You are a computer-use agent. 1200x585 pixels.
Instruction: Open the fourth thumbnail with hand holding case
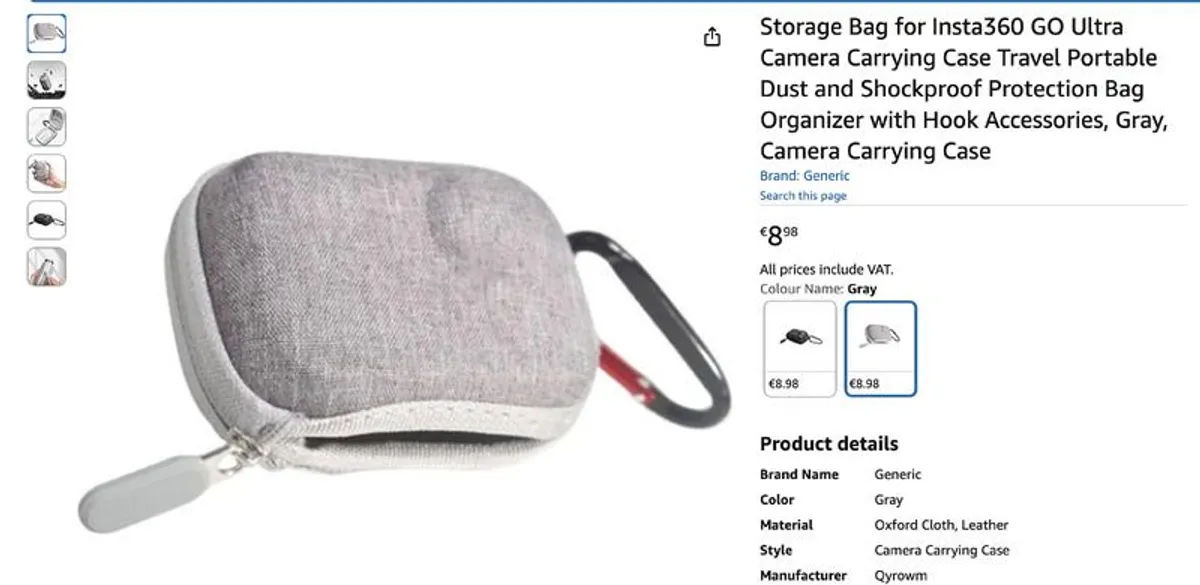46,173
